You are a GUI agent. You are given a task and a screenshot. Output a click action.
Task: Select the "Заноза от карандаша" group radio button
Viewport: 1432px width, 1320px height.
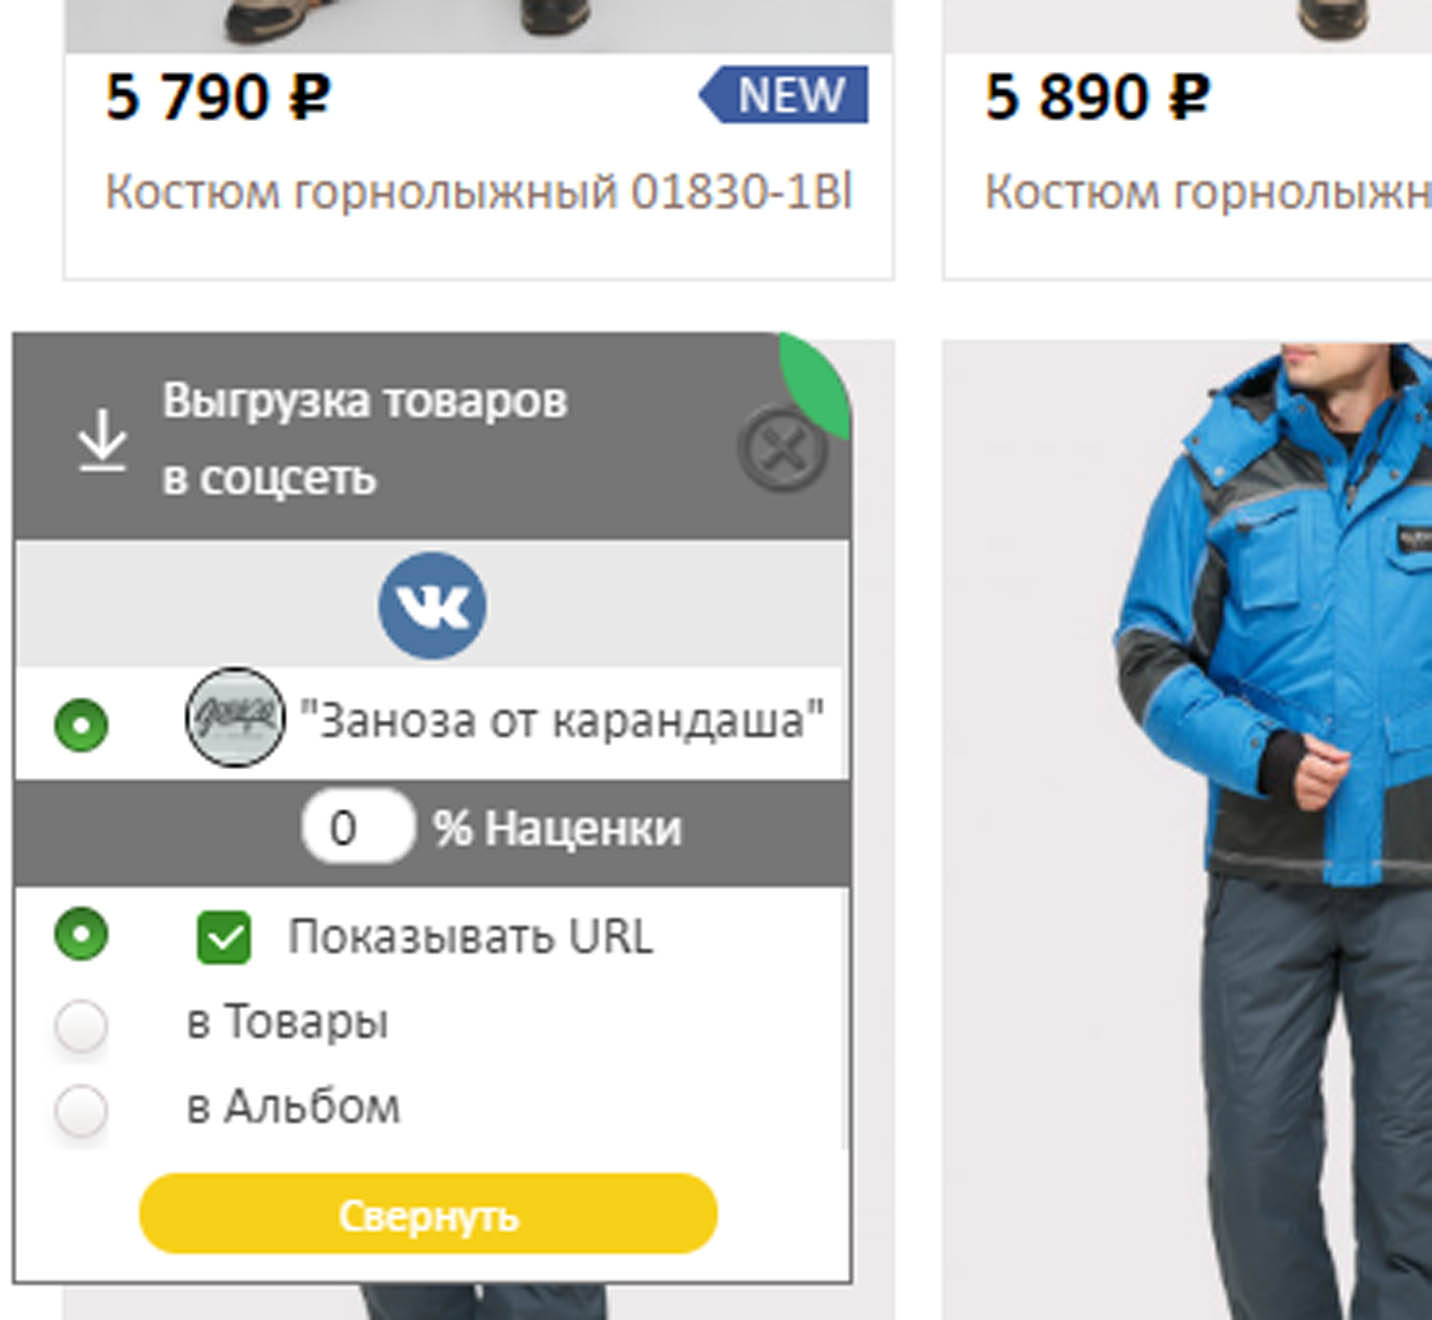click(81, 724)
